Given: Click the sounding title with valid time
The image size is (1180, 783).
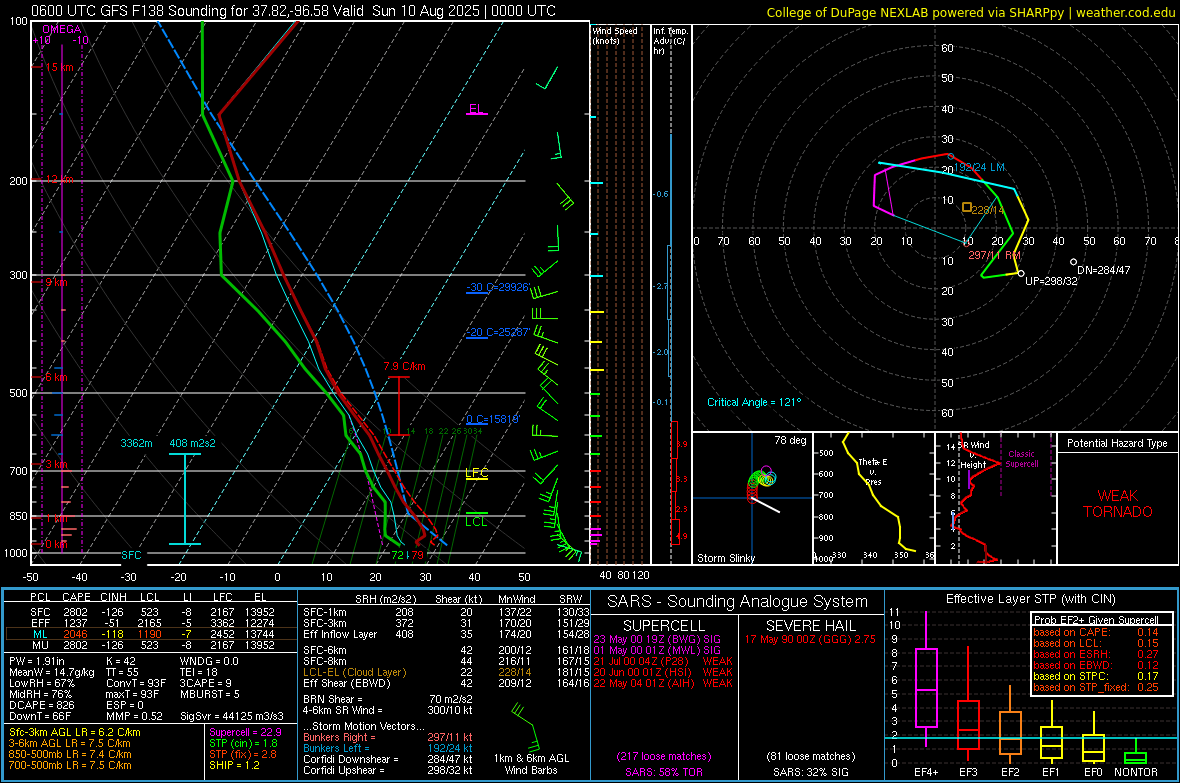Looking at the screenshot, I should point(293,11).
